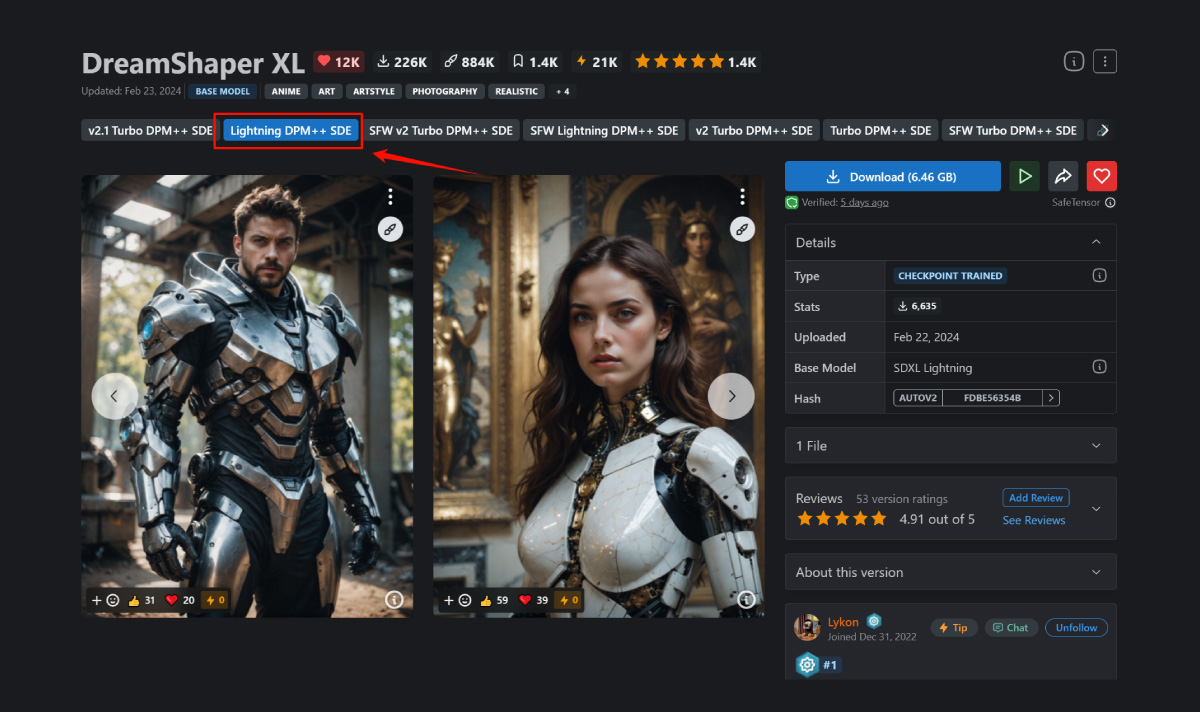1200x712 pixels.
Task: Click the CHECKPOINT TRAINED type badge
Action: click(950, 276)
